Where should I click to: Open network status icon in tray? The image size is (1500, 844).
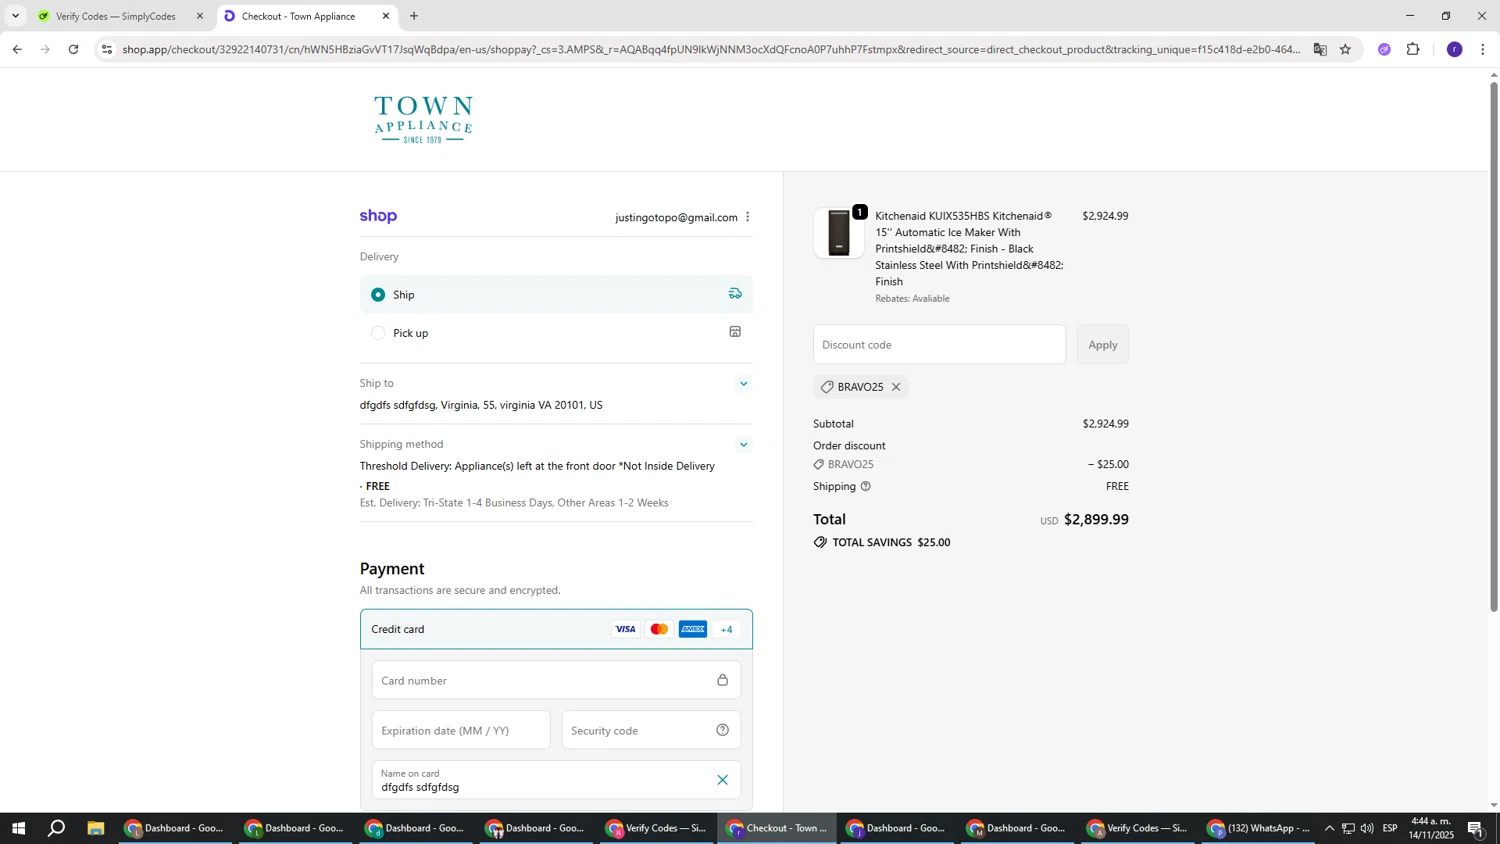pyautogui.click(x=1348, y=828)
